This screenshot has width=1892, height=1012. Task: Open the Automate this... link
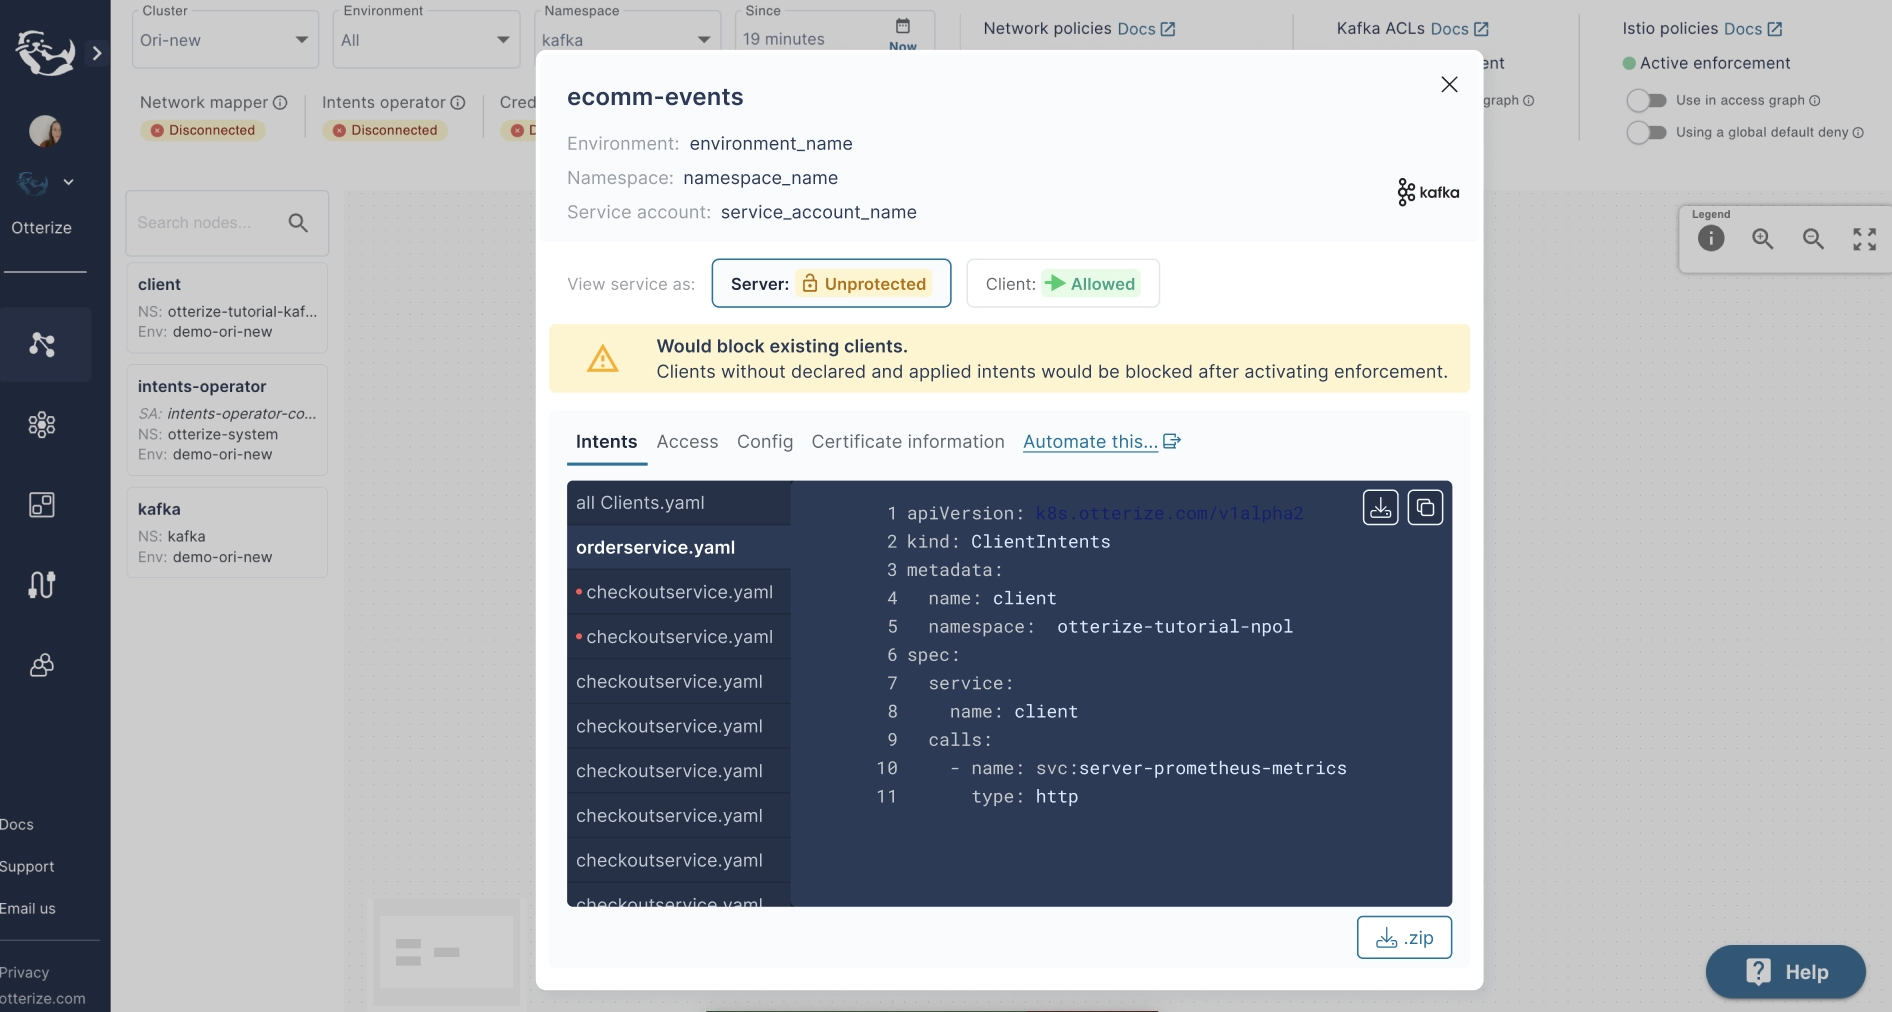[x=1102, y=442]
